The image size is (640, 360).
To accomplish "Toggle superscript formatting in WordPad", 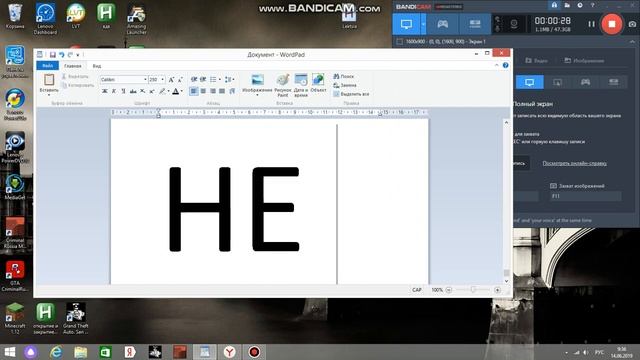I will [152, 91].
